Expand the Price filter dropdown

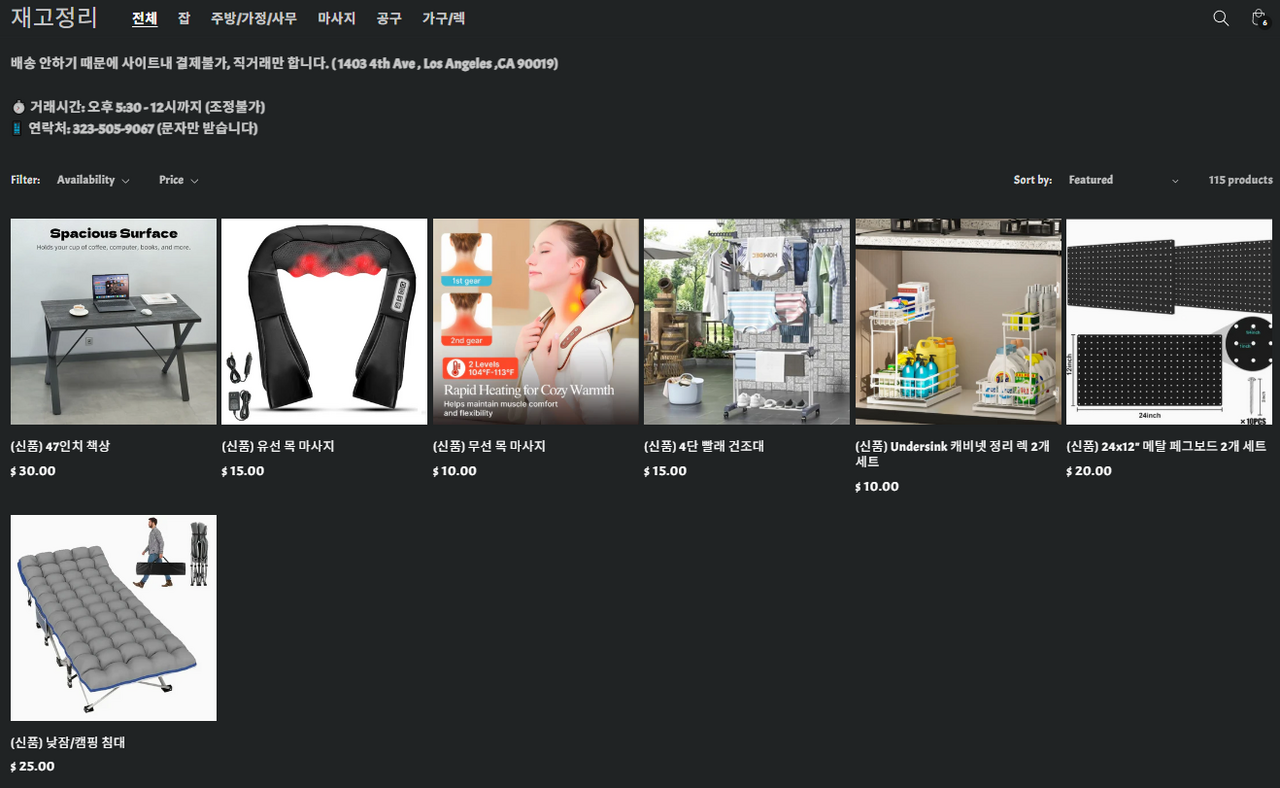(x=178, y=180)
